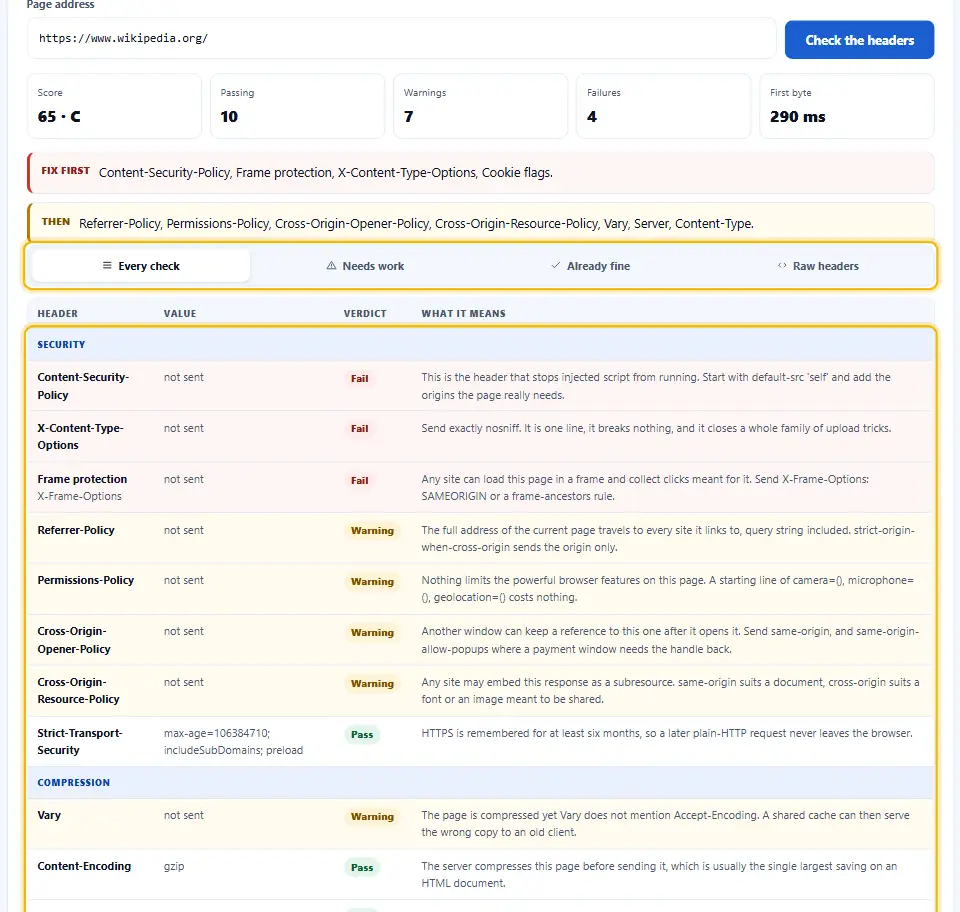
Task: Select the Failures card value 4
Action: (x=591, y=117)
